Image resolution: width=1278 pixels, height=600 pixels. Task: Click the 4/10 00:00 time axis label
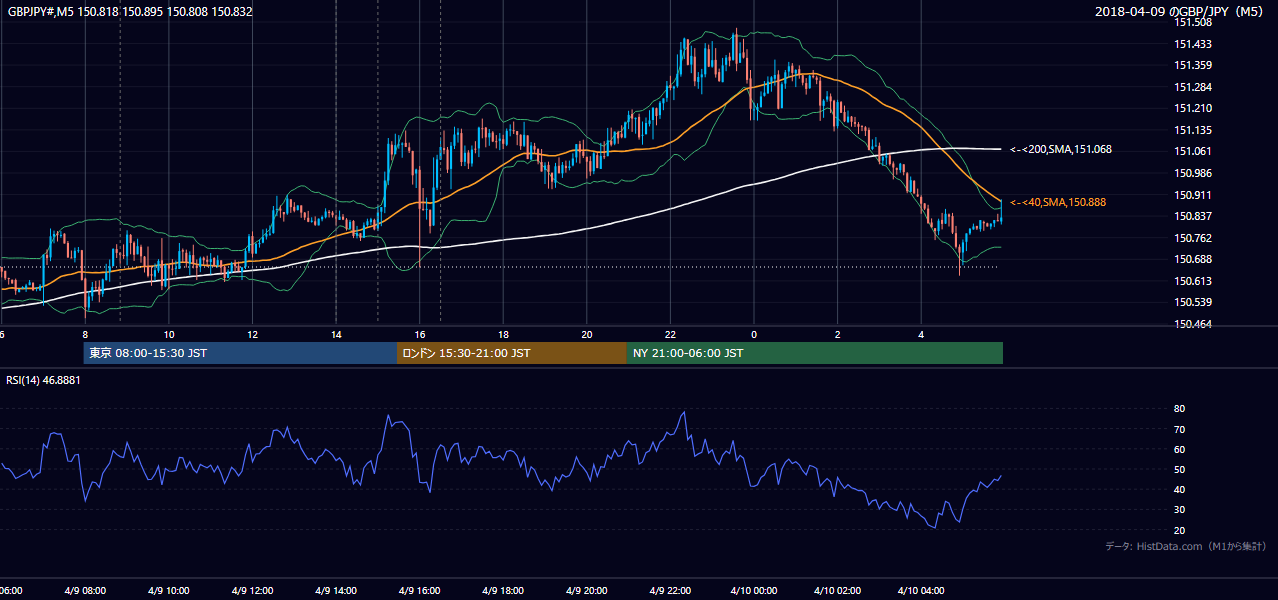[754, 590]
